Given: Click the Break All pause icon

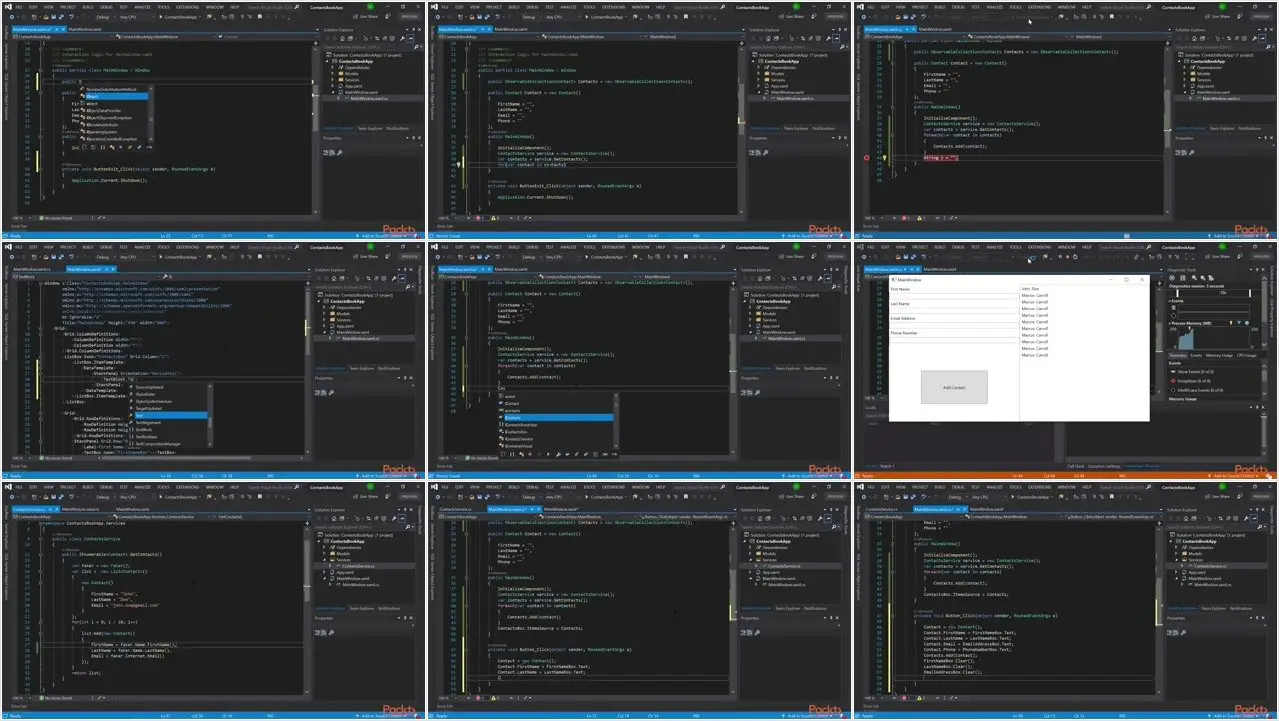Looking at the screenshot, I should click(1060, 257).
